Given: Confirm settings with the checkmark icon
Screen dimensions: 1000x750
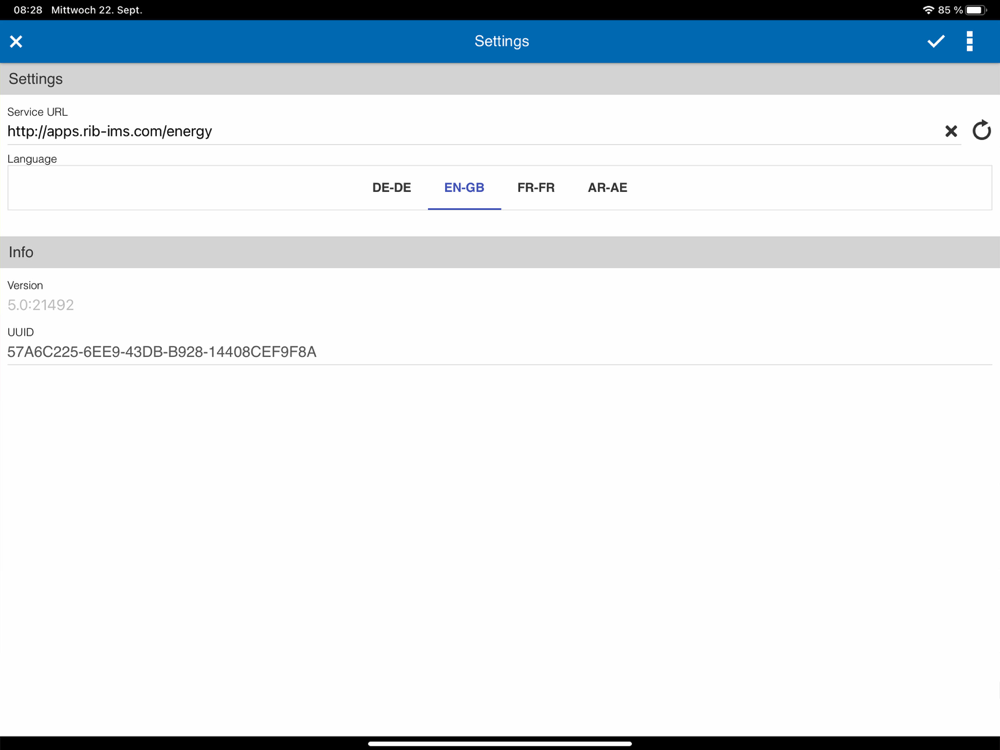Looking at the screenshot, I should click(x=936, y=41).
